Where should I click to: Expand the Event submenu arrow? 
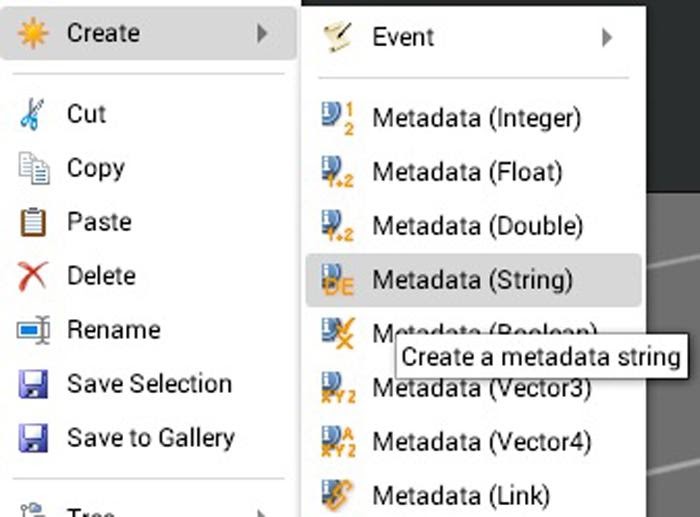click(x=607, y=38)
